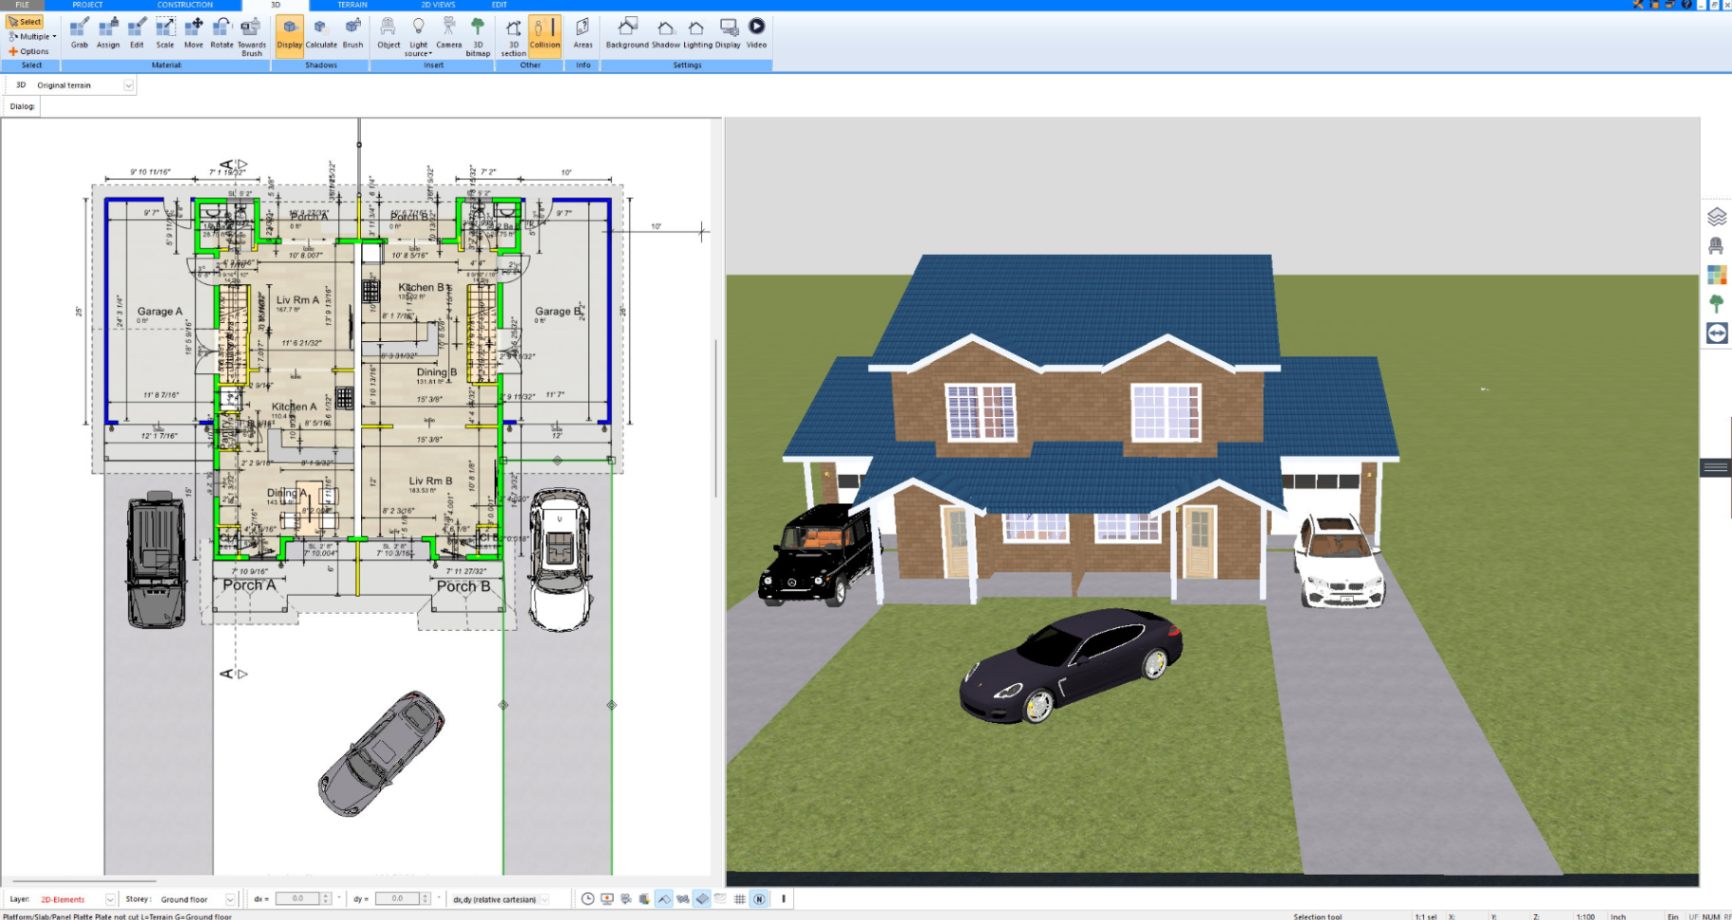Calculate shadows with the Calculate icon
The image size is (1732, 920).
click(x=321, y=33)
